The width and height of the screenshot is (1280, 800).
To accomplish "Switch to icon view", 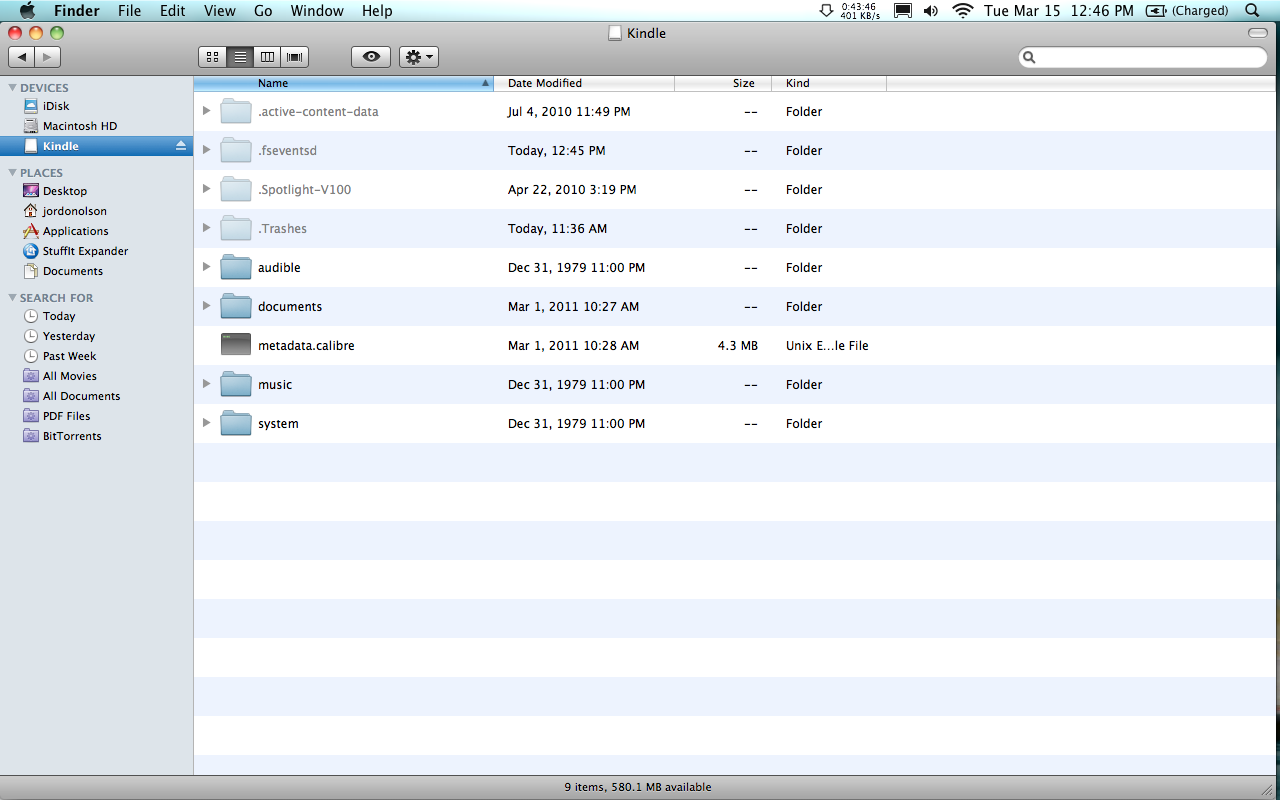I will point(213,57).
